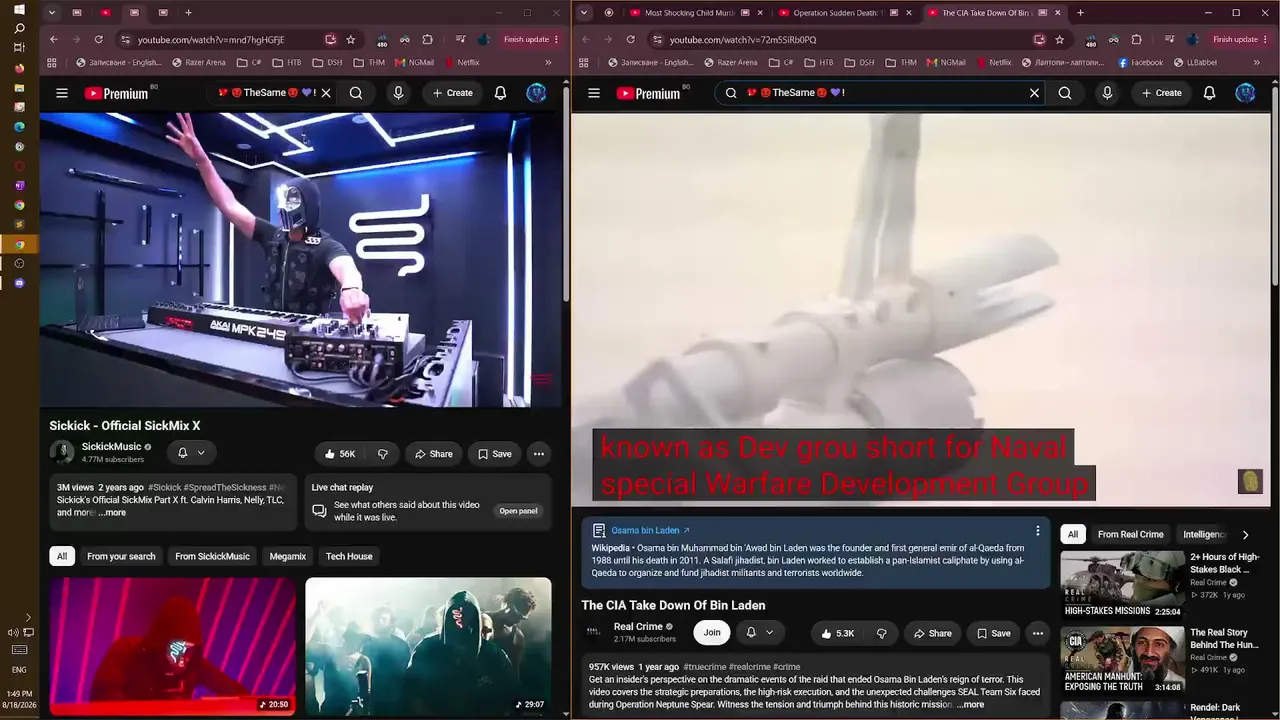Join the Real Crime channel
The width and height of the screenshot is (1280, 720).
point(712,632)
